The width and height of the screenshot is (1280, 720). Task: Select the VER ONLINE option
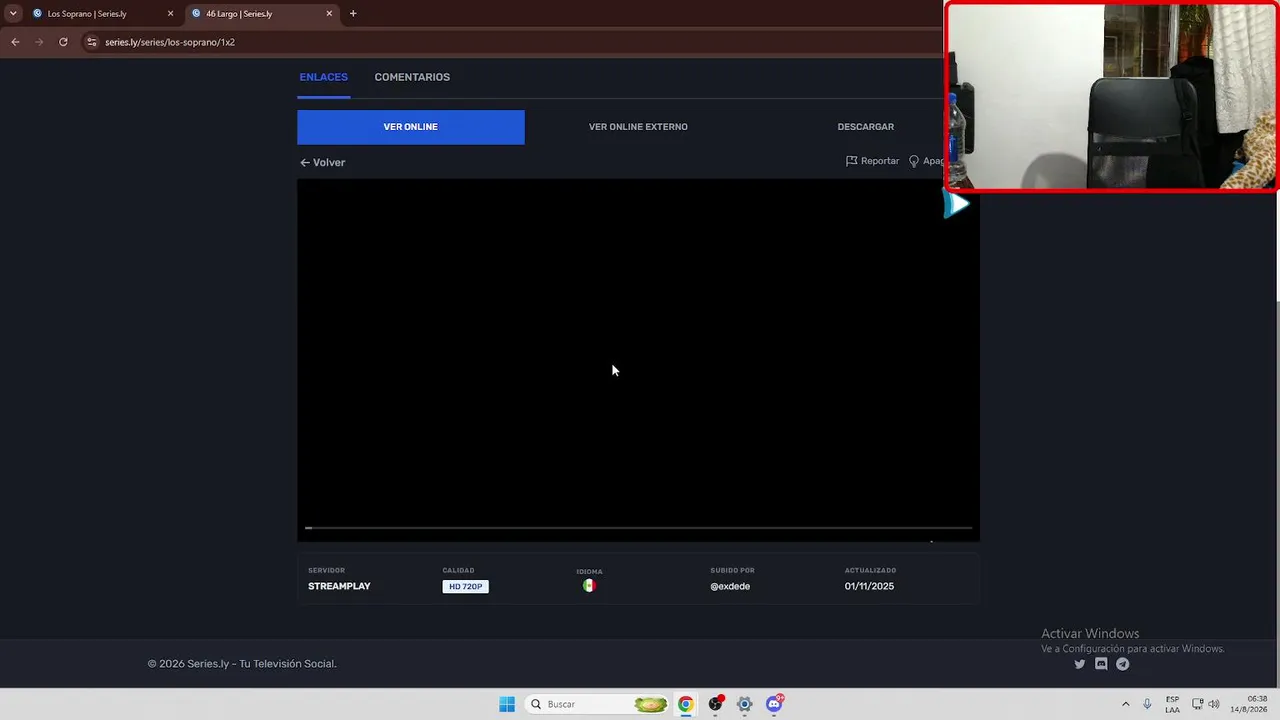coord(411,127)
